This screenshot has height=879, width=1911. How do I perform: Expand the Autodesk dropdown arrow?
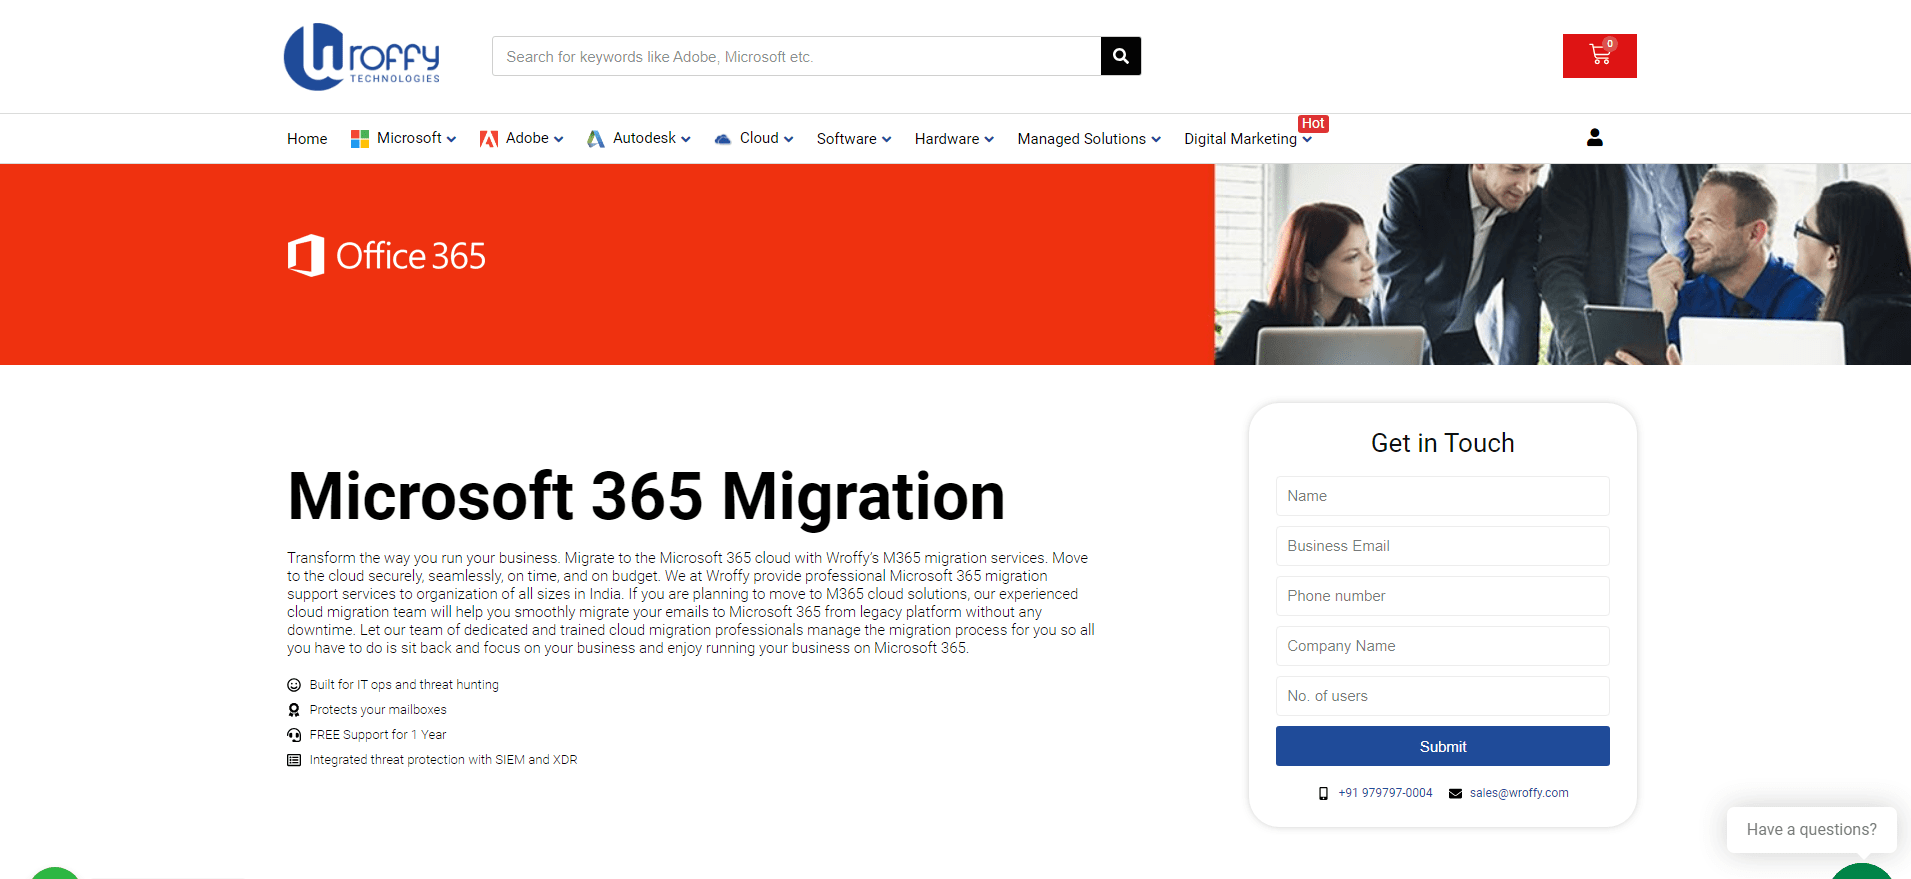pyautogui.click(x=686, y=139)
